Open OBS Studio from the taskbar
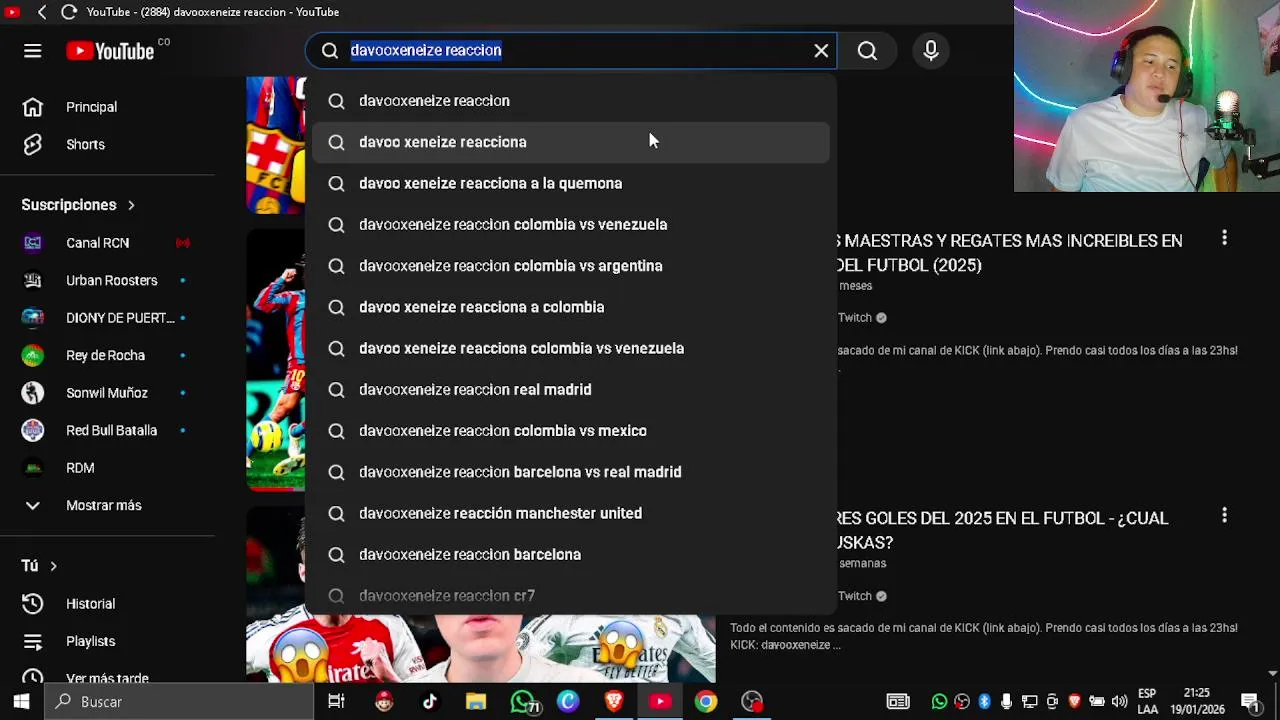The width and height of the screenshot is (1280, 720). (752, 702)
